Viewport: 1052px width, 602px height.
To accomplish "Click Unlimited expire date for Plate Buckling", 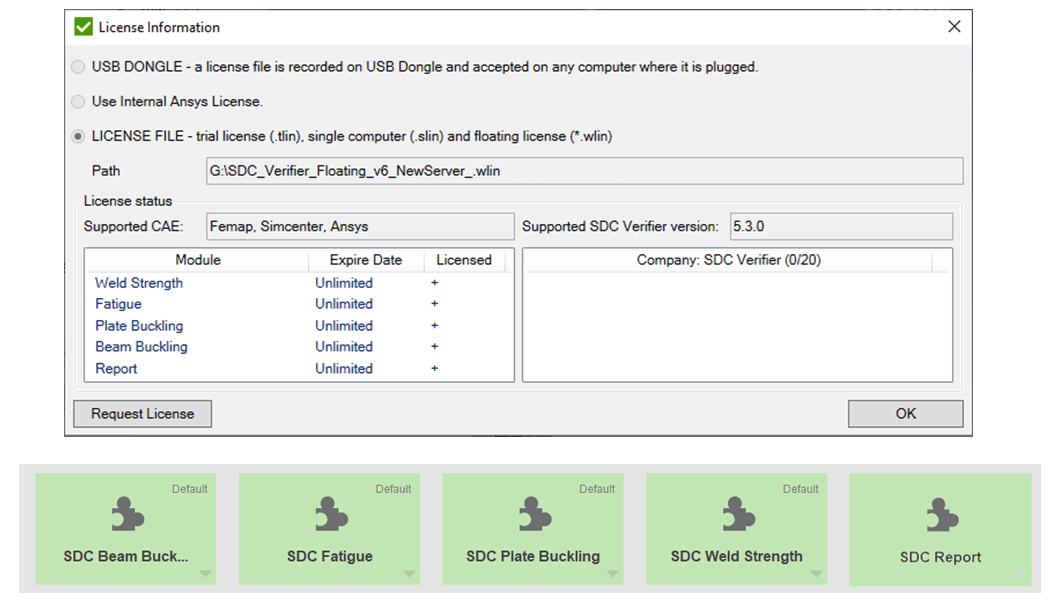I will tap(344, 325).
